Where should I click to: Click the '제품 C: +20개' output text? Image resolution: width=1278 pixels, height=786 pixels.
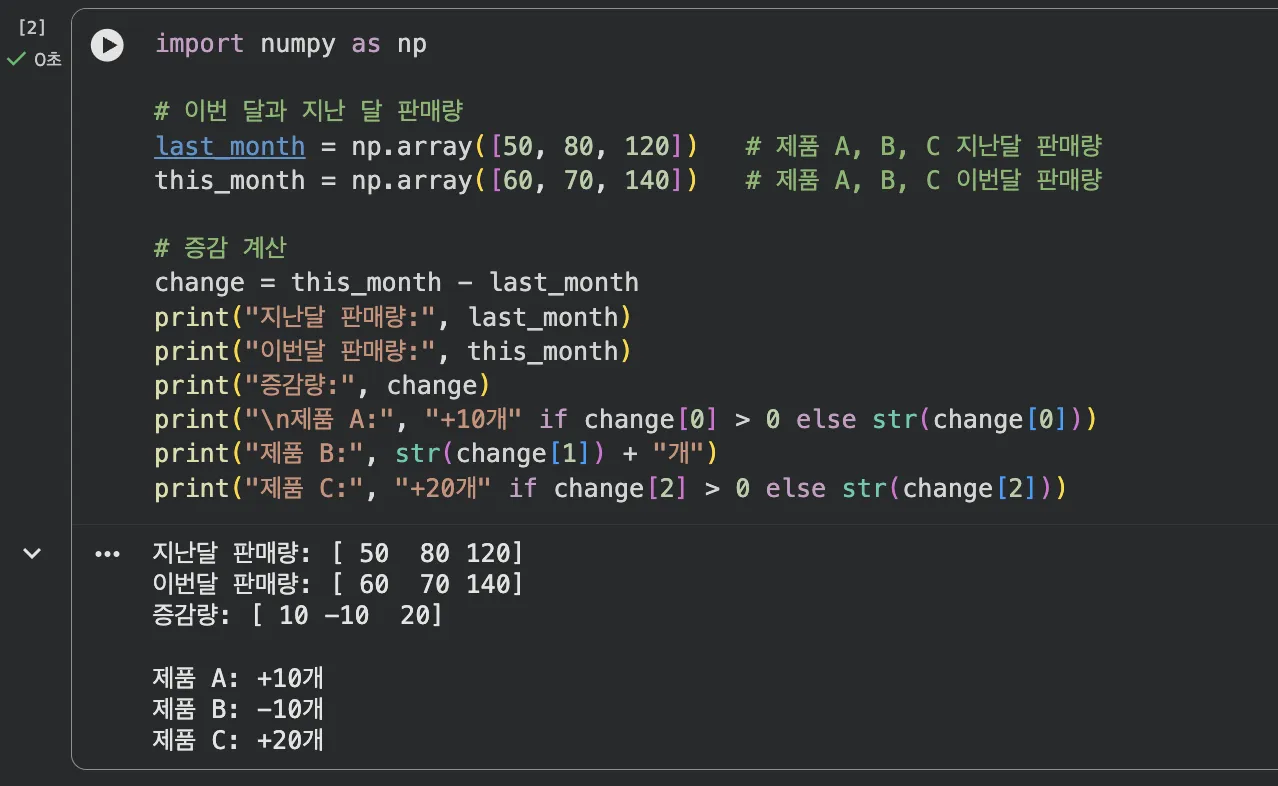[238, 740]
